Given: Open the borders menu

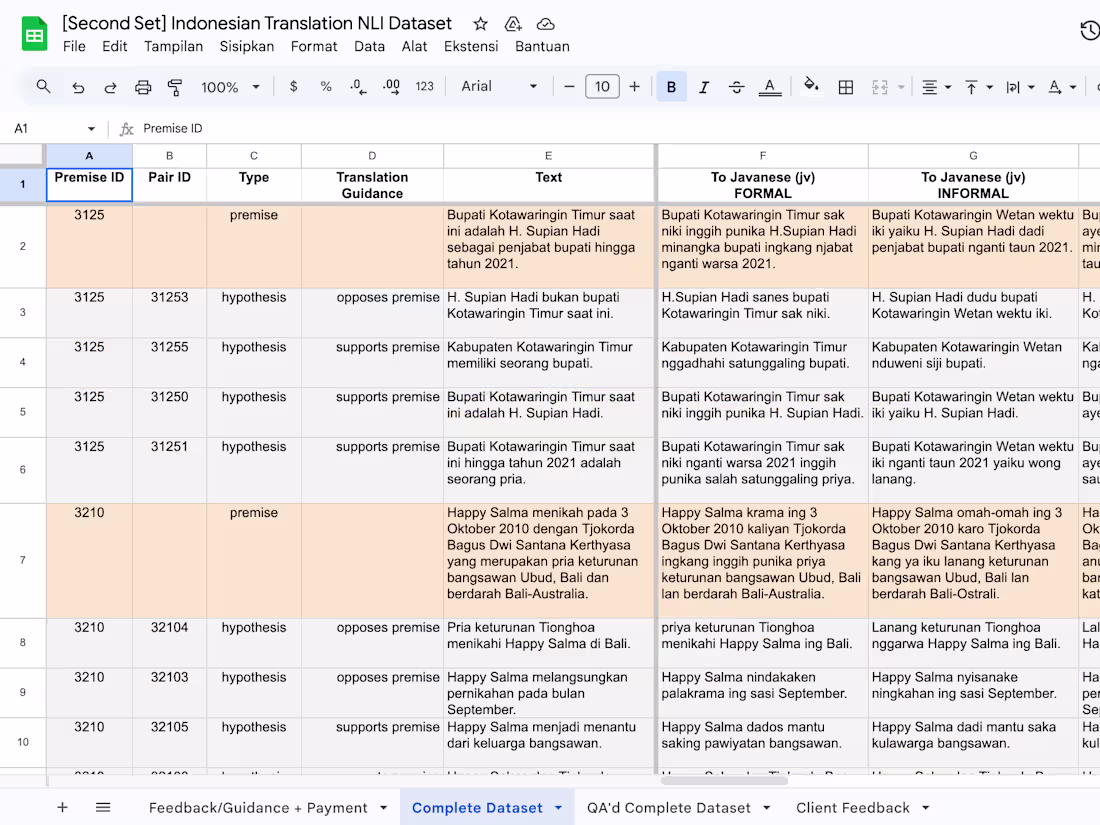Looking at the screenshot, I should tap(845, 87).
